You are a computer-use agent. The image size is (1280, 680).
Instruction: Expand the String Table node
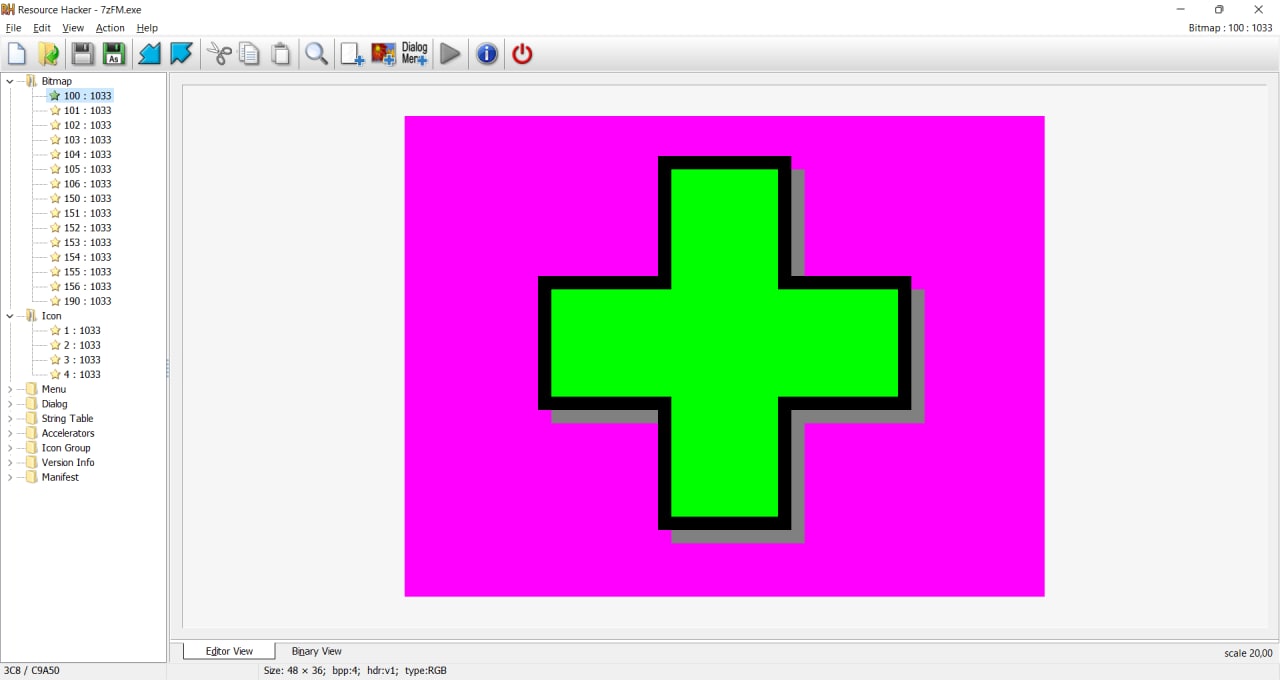(x=10, y=419)
